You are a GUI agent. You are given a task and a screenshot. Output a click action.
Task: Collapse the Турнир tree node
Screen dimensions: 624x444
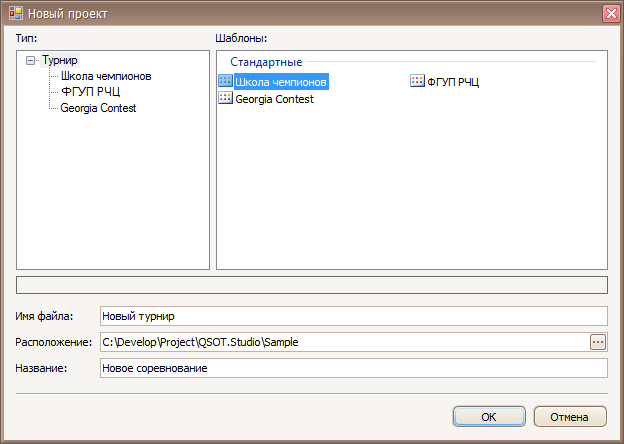(31, 60)
